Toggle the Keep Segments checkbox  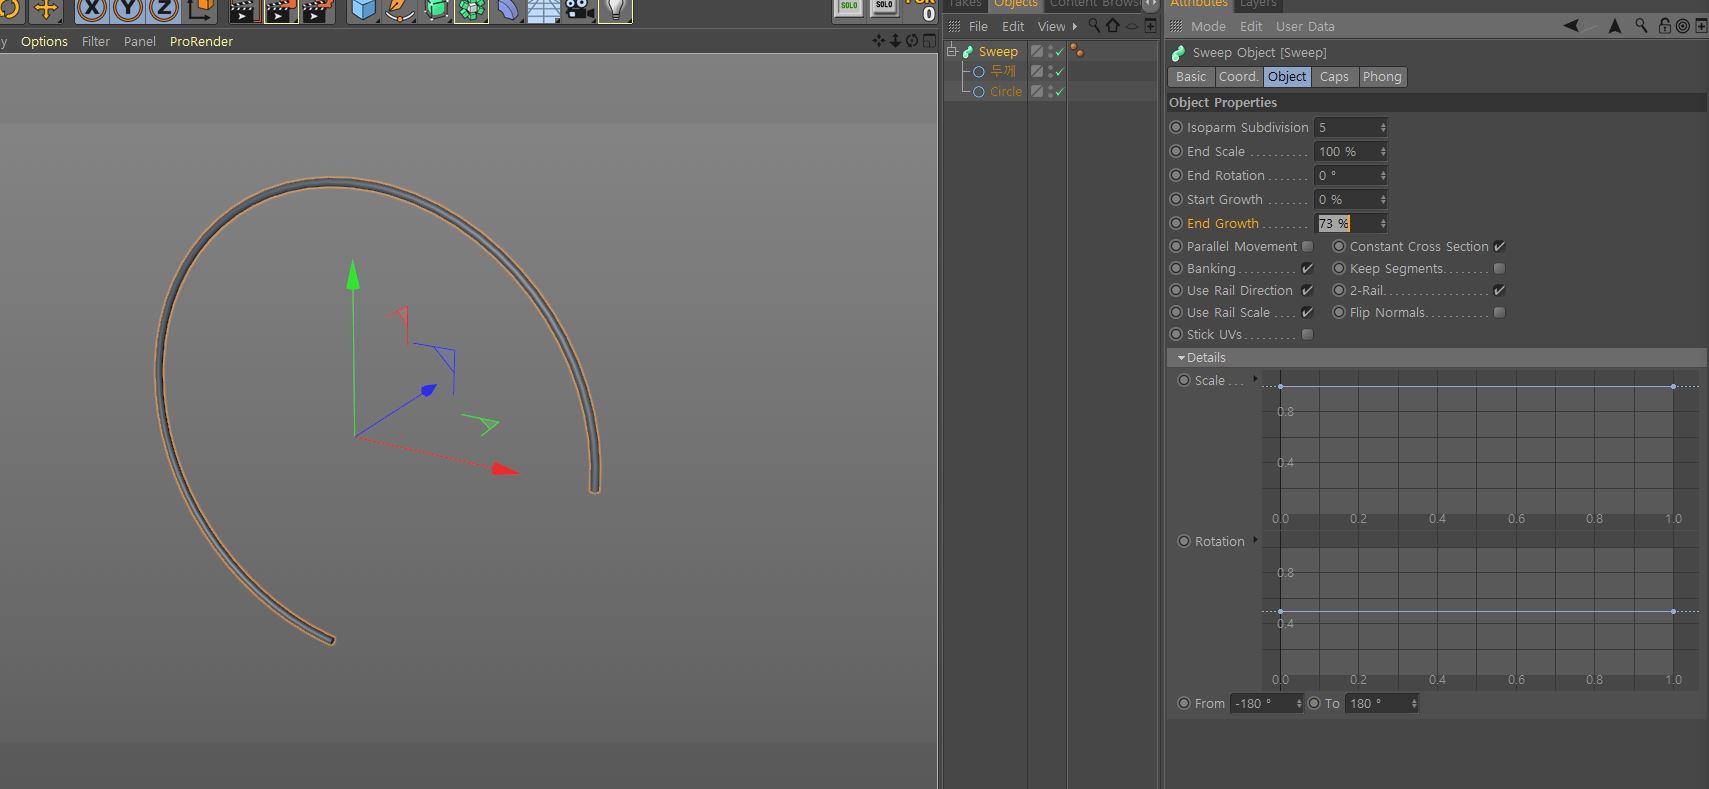(1499, 268)
